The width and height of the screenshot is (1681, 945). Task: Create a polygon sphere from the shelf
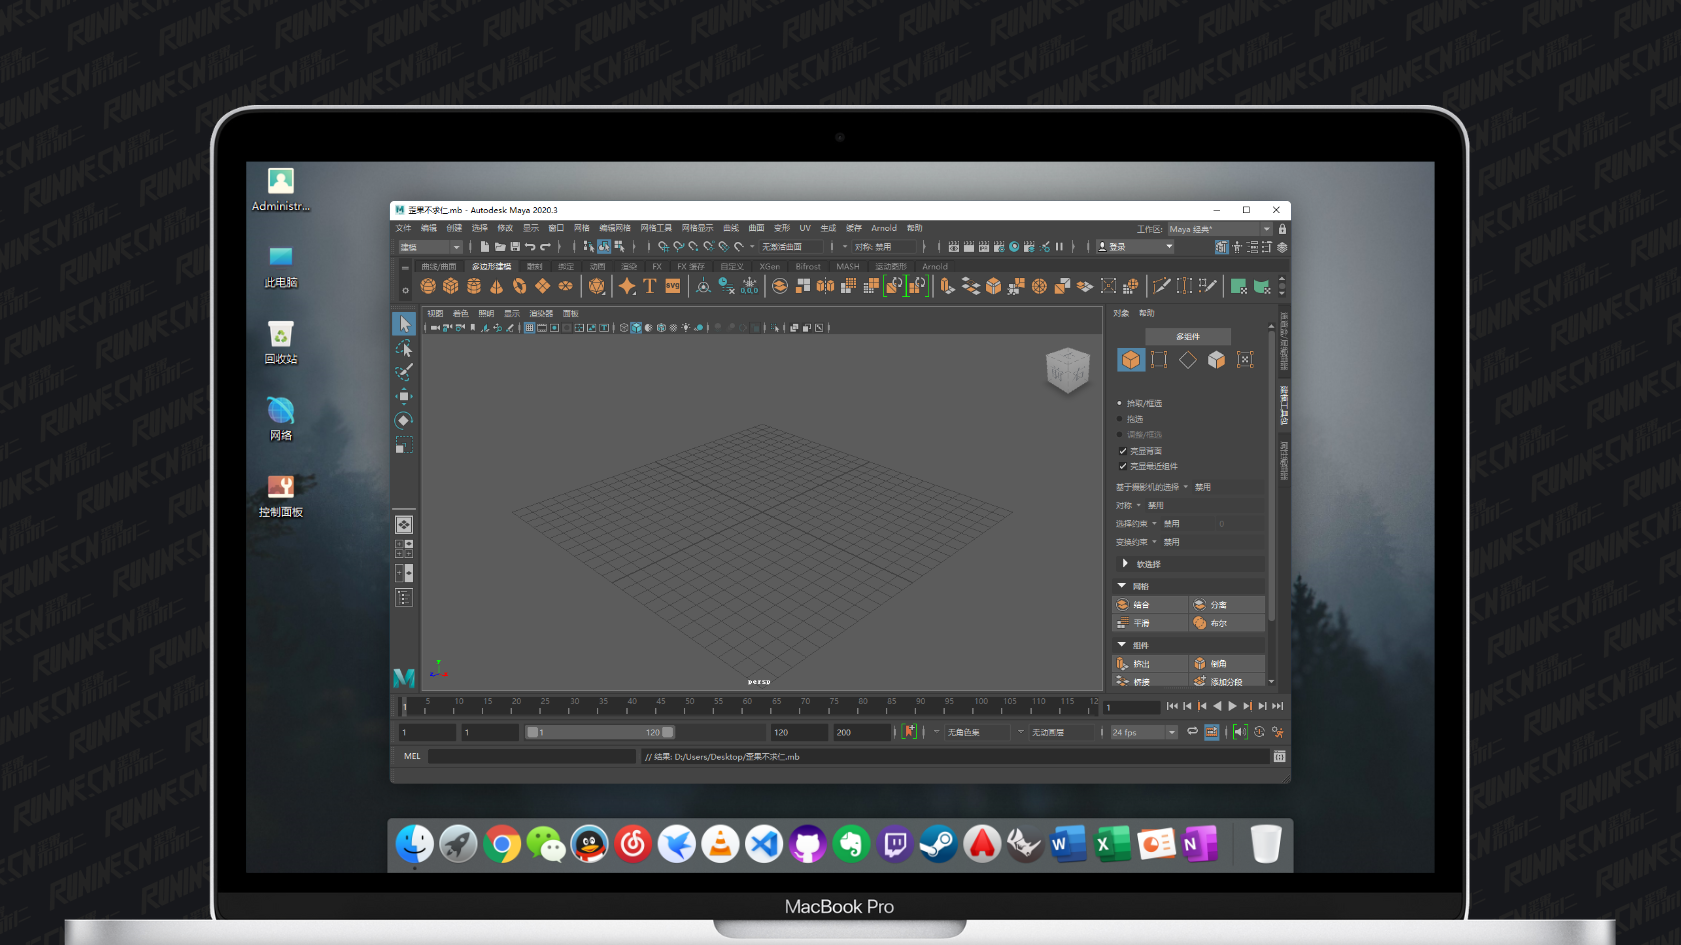428,286
